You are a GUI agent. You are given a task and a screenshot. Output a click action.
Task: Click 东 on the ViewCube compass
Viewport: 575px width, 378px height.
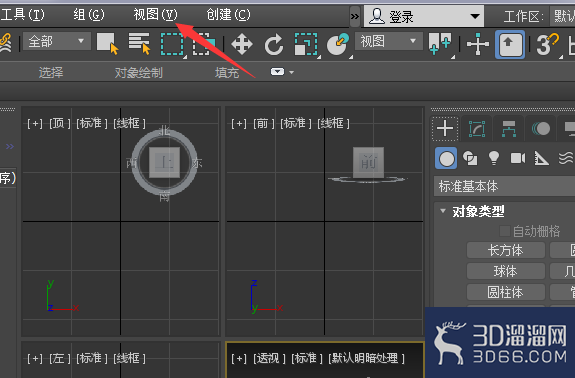(197, 163)
